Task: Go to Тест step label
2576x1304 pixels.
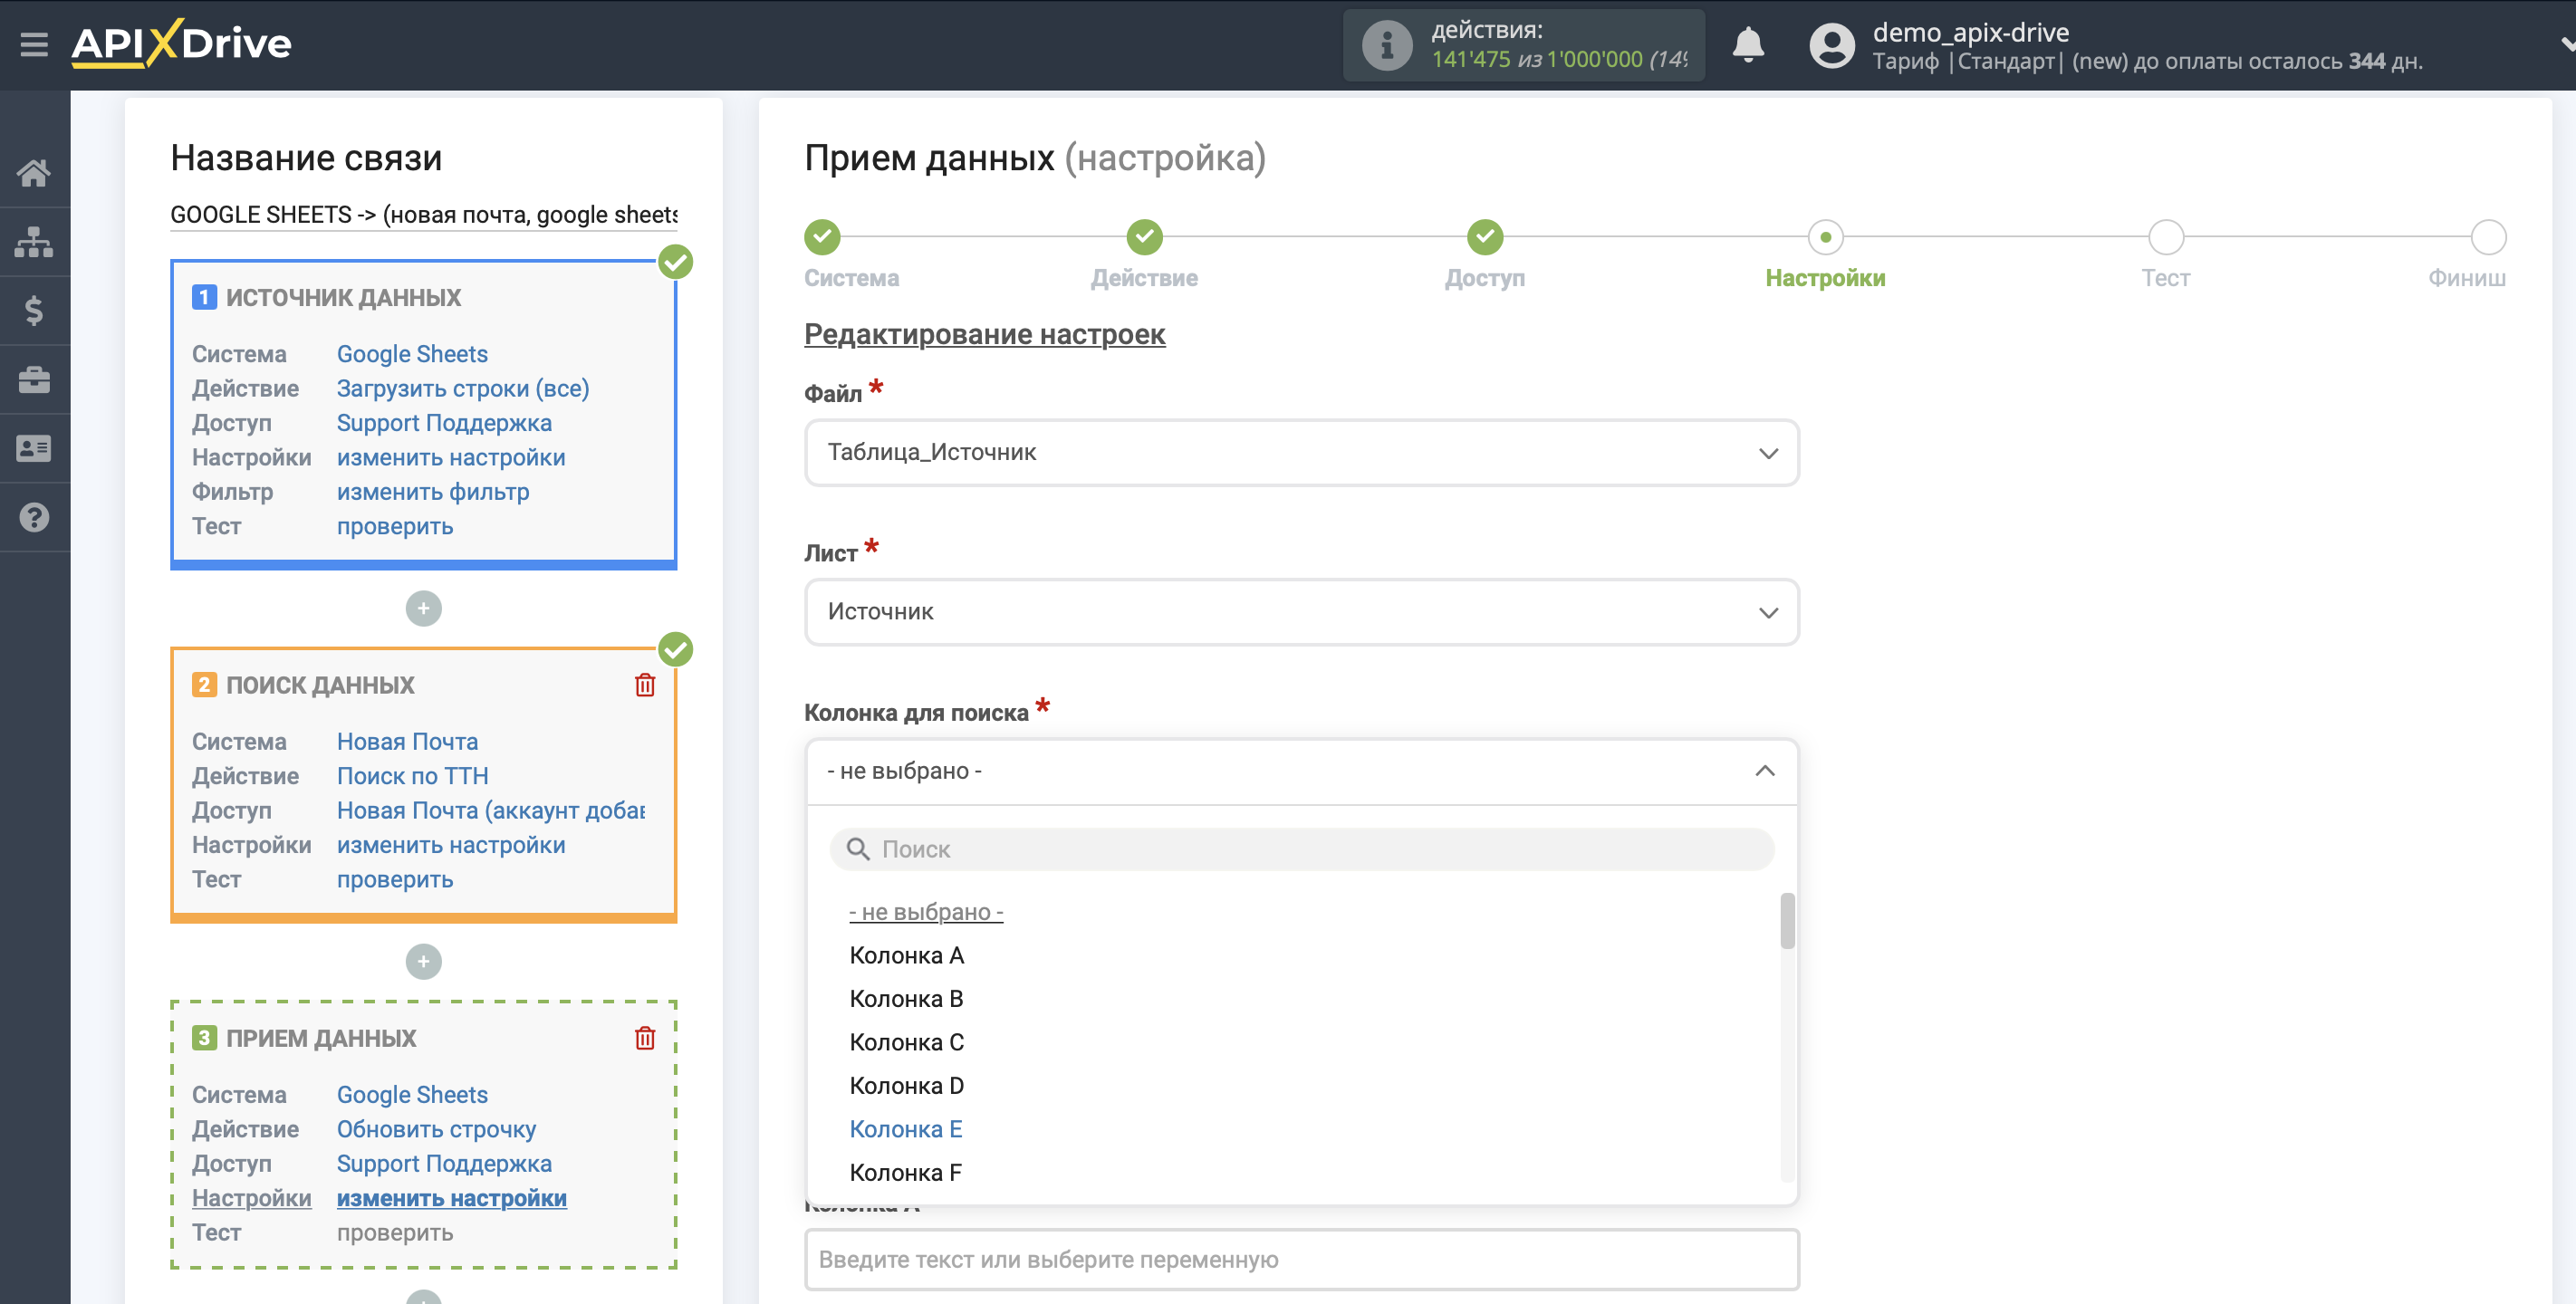Action: 2166,278
